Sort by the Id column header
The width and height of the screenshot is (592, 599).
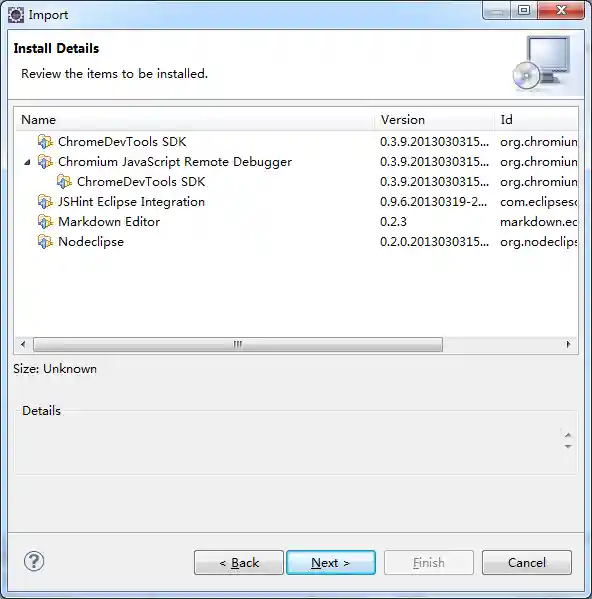click(536, 120)
